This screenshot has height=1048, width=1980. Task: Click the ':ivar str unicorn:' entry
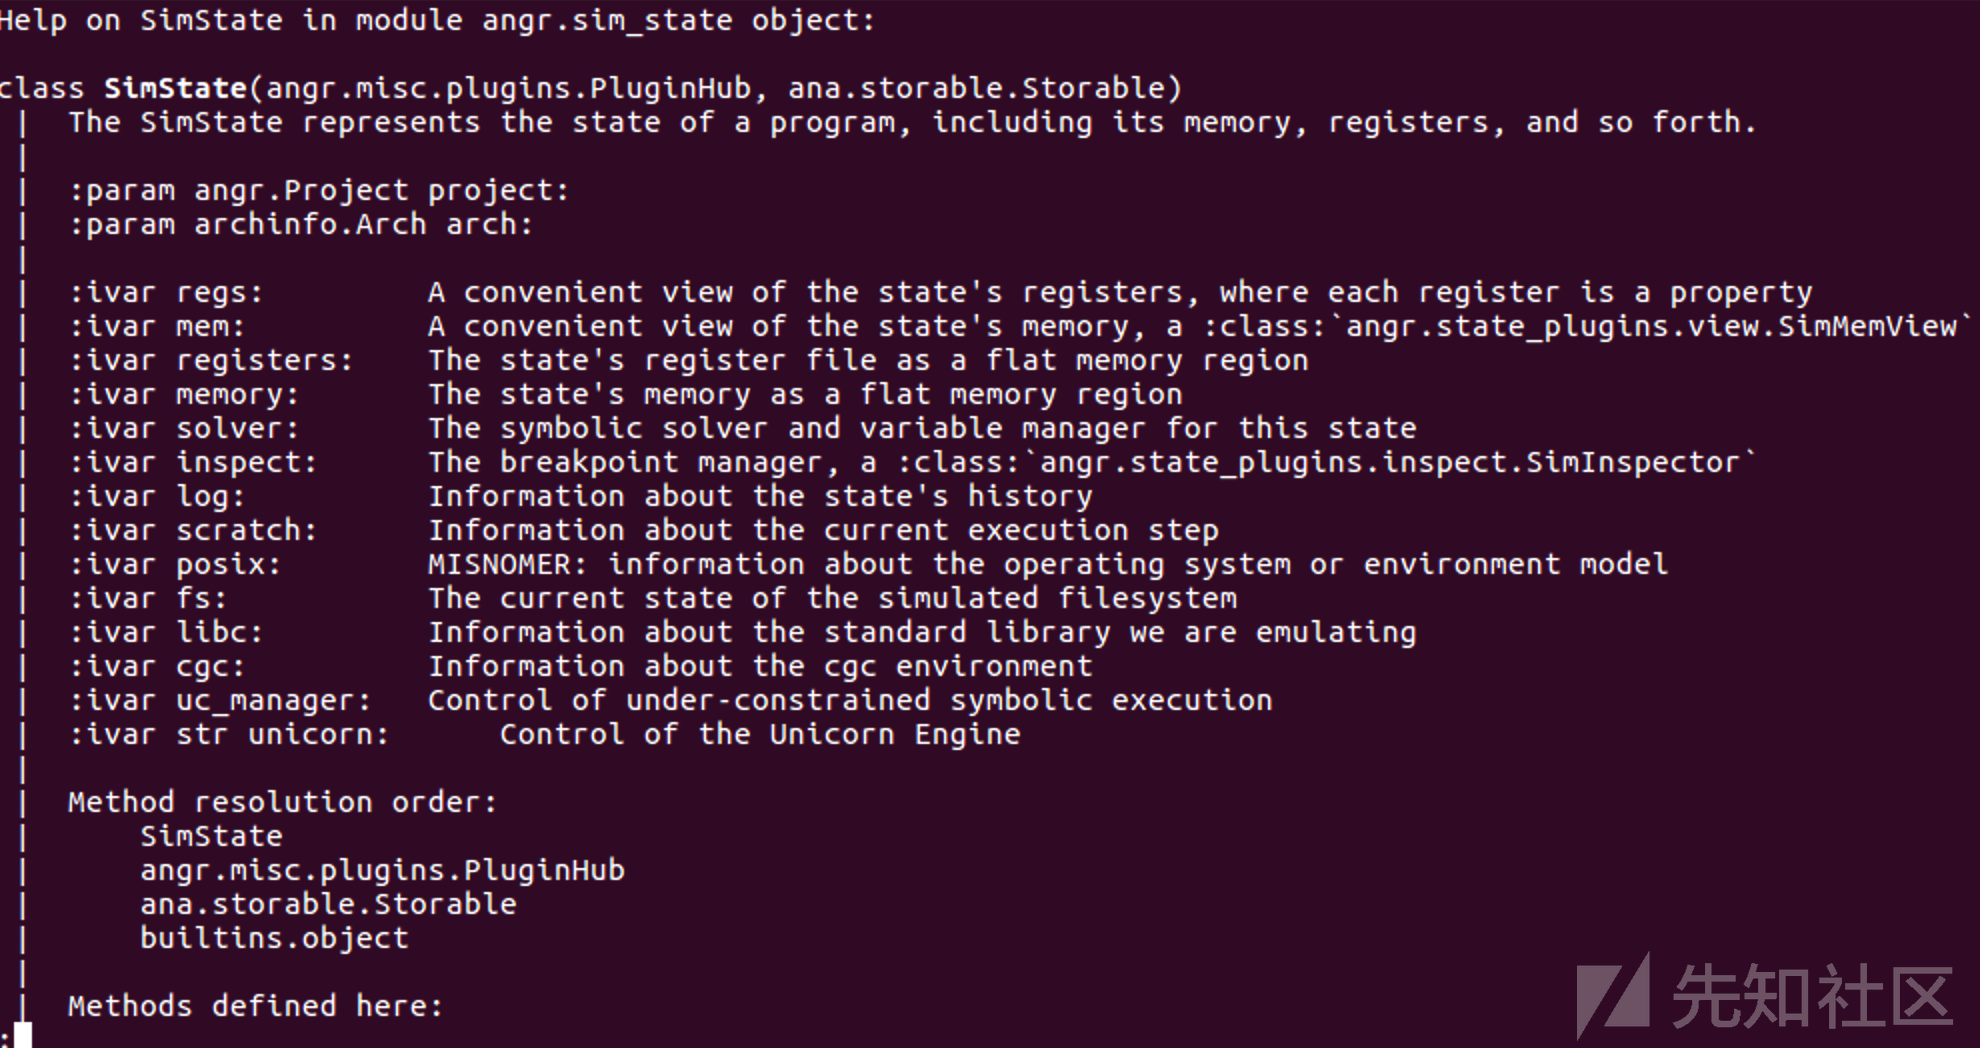(229, 734)
